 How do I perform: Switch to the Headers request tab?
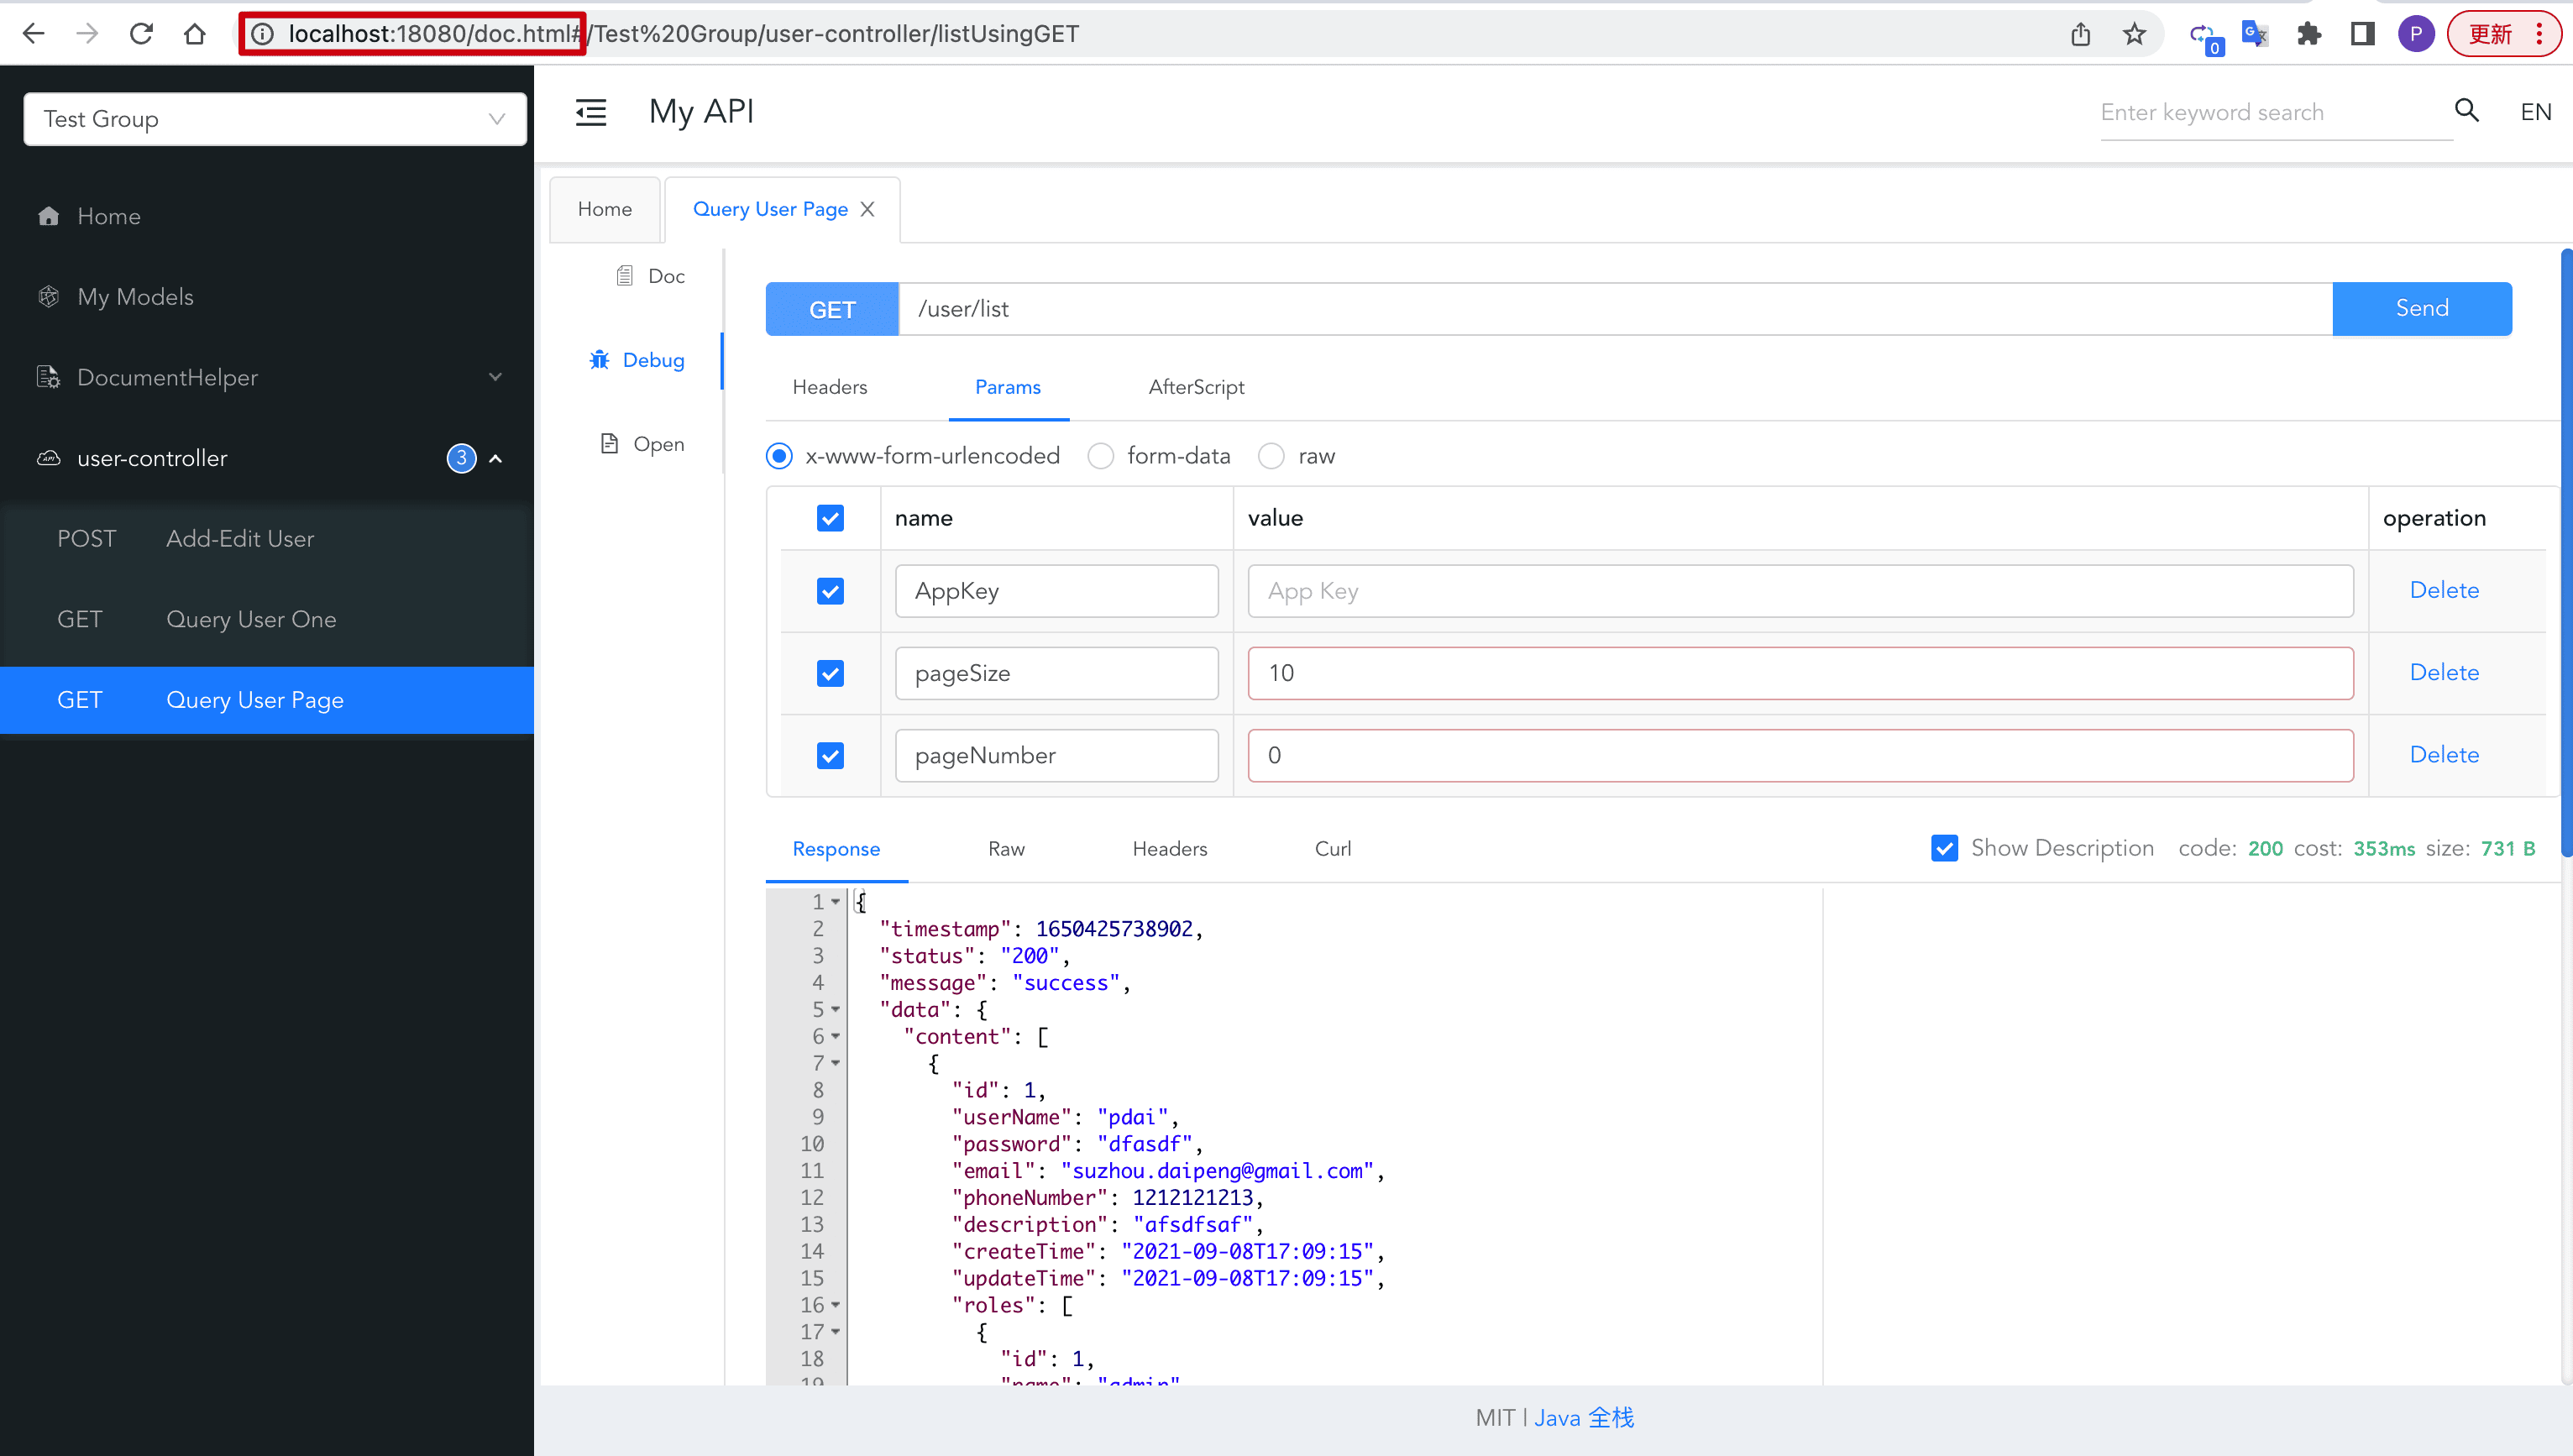[x=829, y=387]
